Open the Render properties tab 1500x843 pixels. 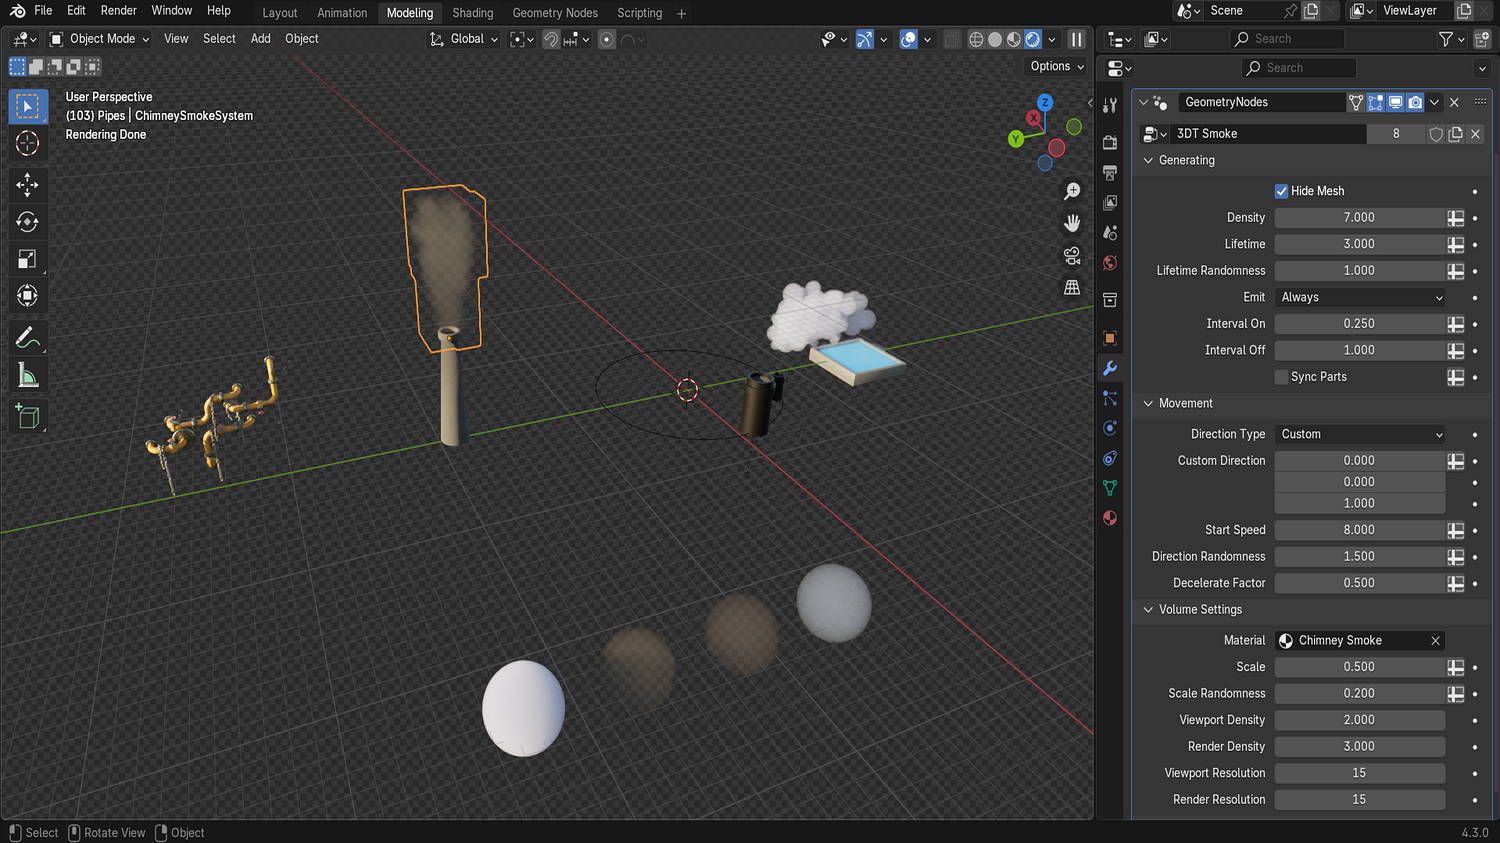pos(1110,142)
